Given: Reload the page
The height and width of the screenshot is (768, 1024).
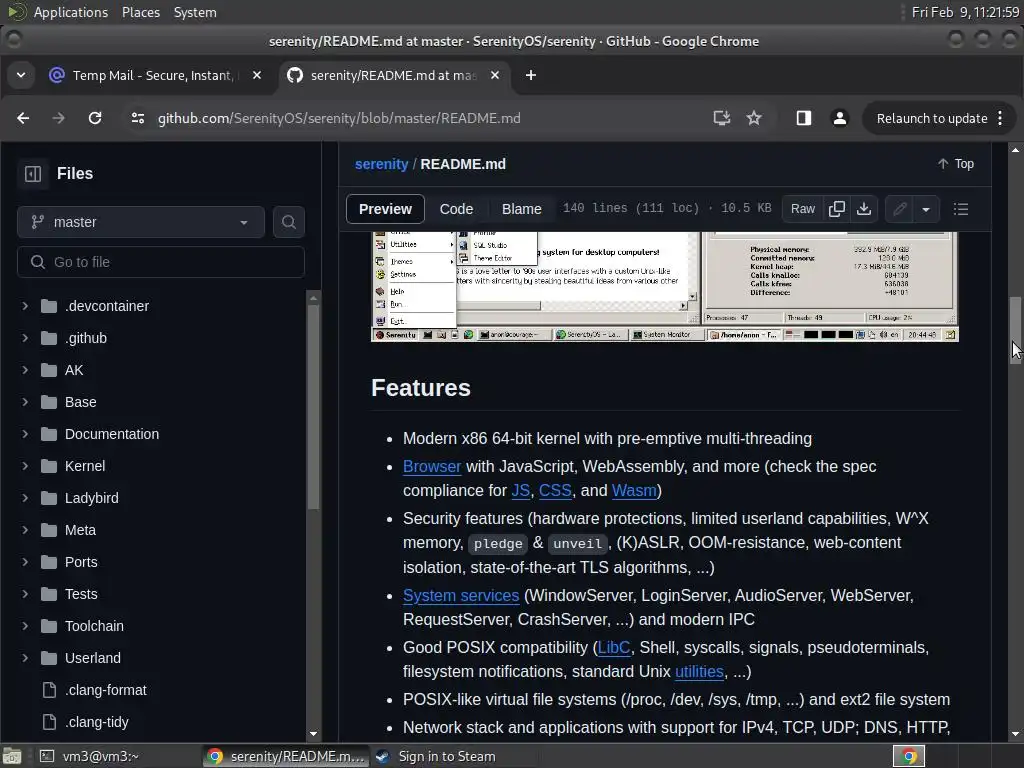Looking at the screenshot, I should click(x=95, y=118).
